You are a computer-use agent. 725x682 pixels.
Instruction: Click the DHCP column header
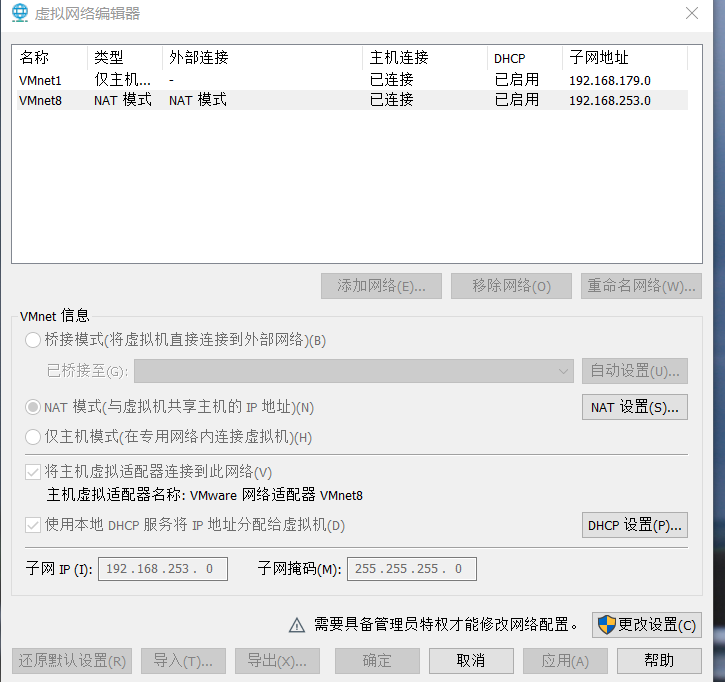coord(525,58)
